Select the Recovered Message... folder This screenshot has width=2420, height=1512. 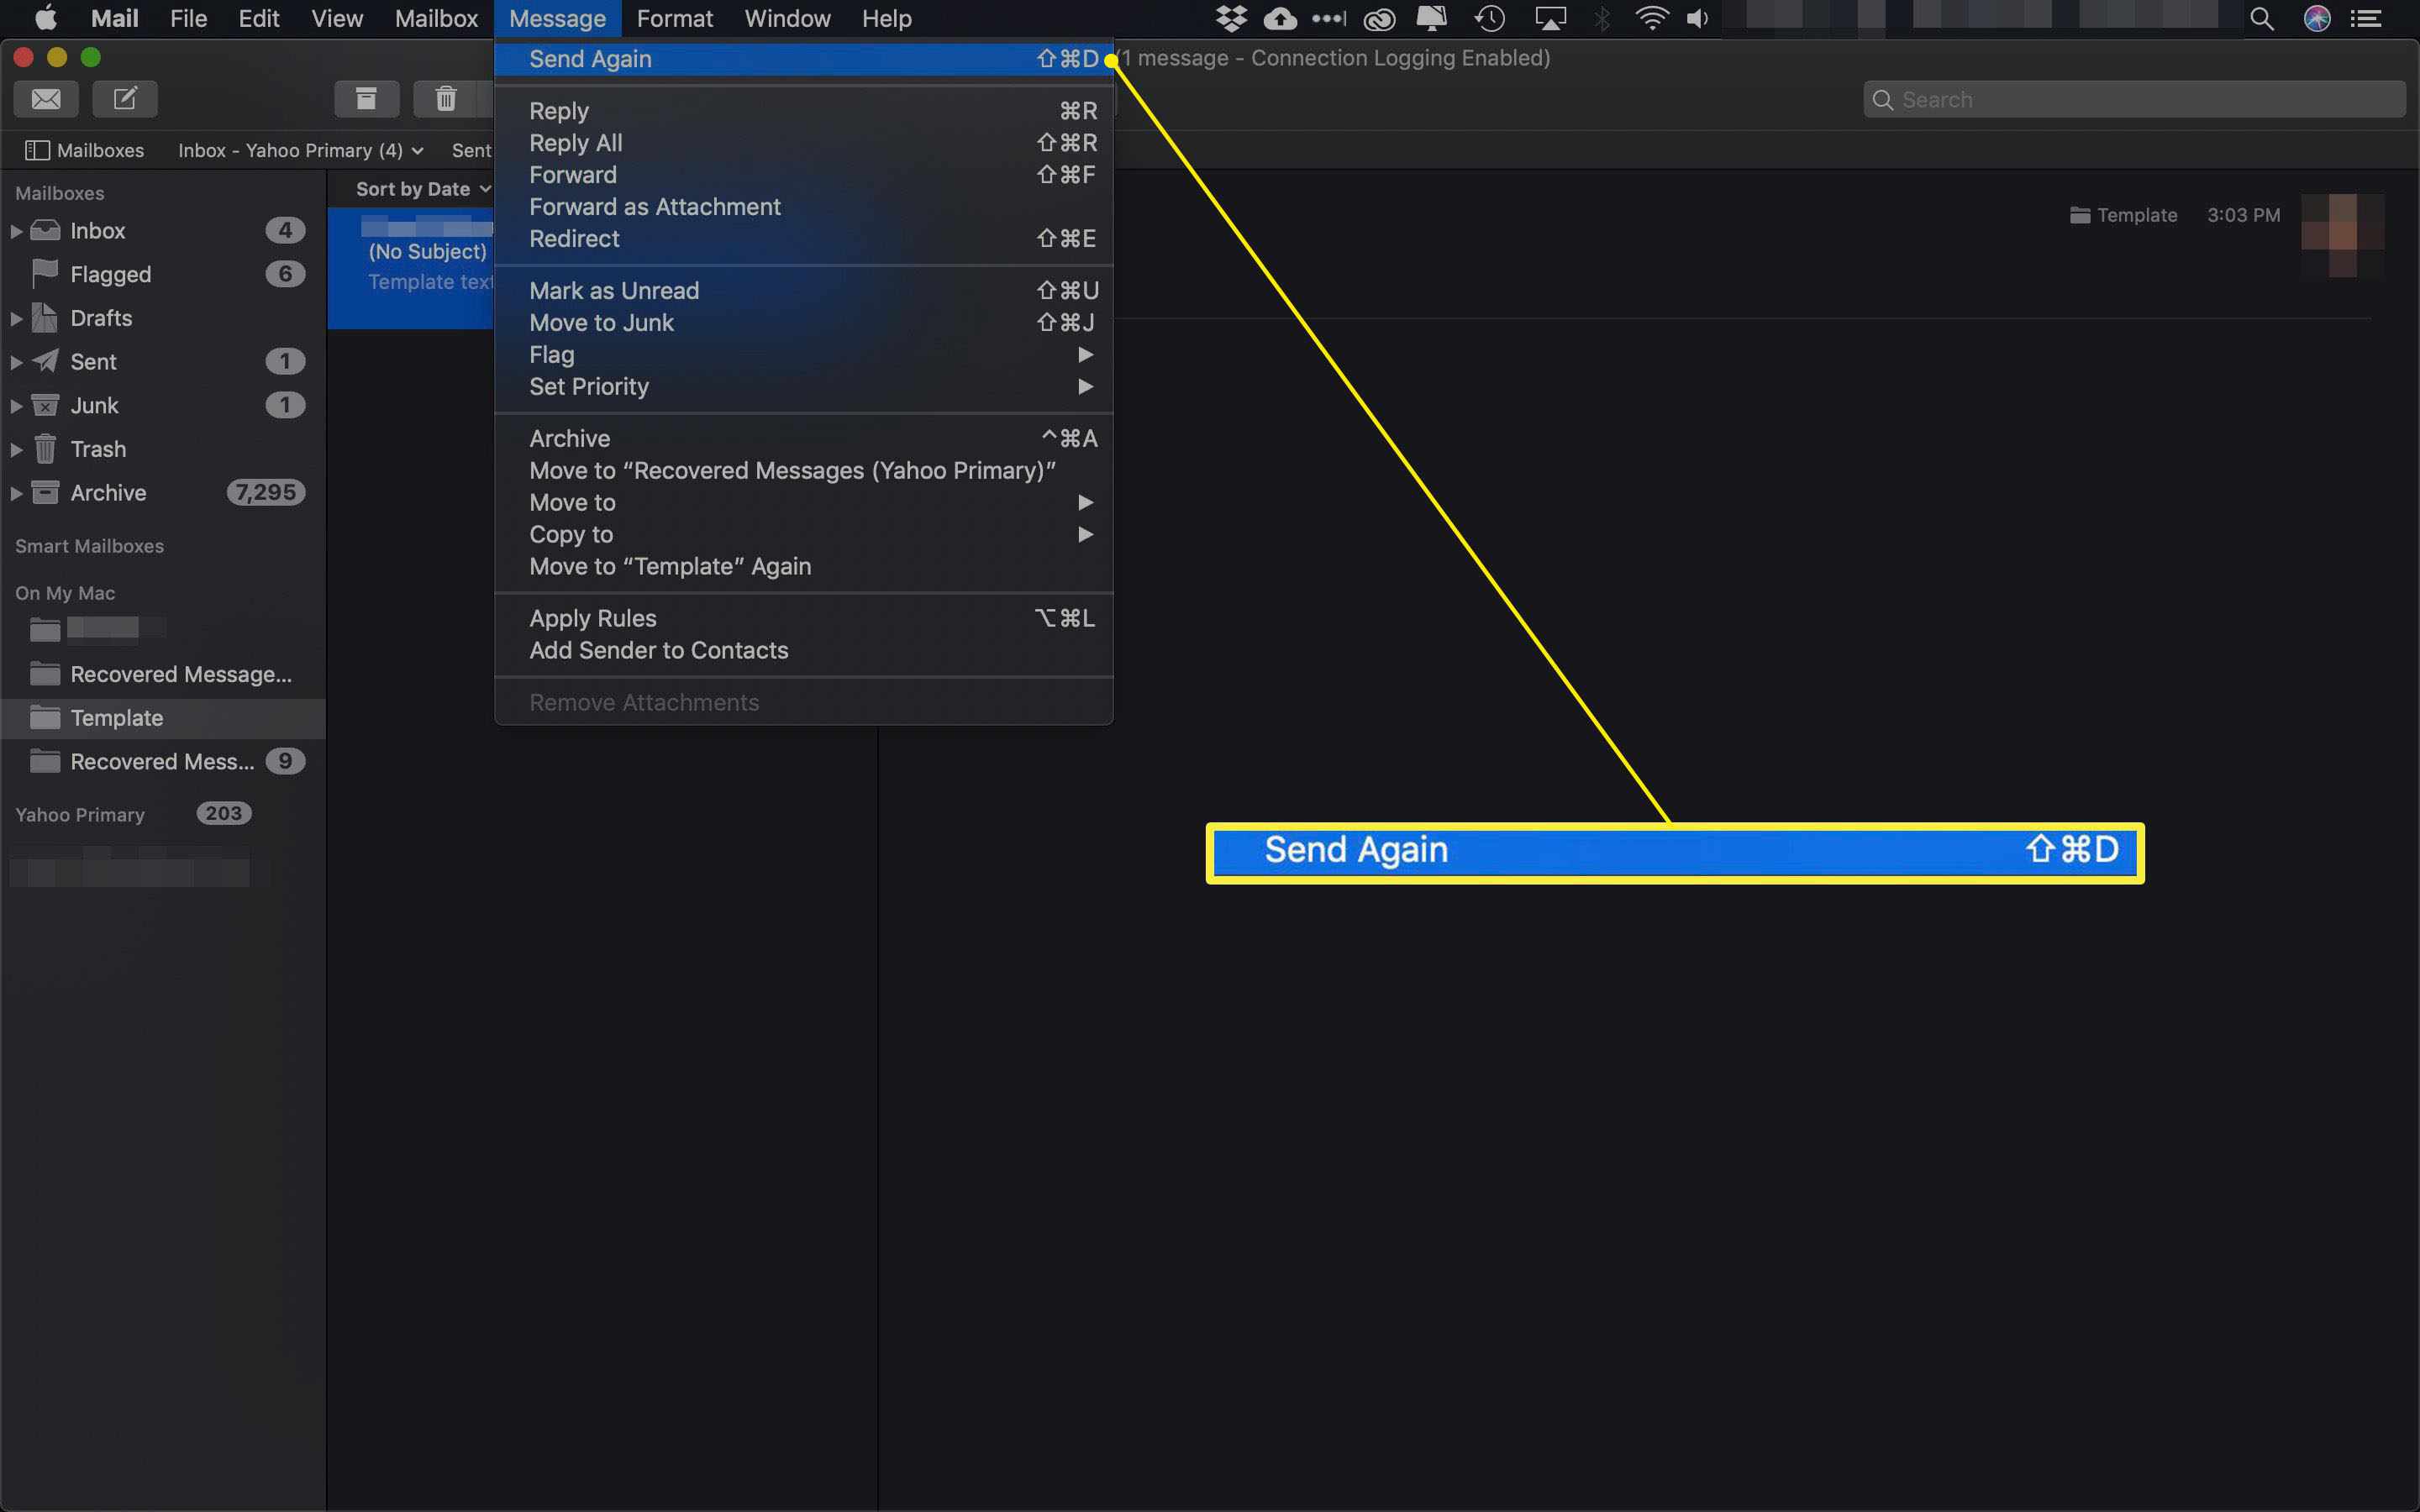coord(163,675)
